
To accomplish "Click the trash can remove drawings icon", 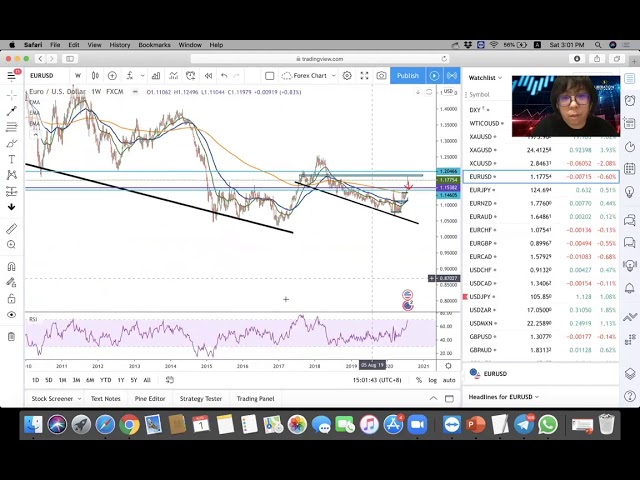I will (12, 336).
